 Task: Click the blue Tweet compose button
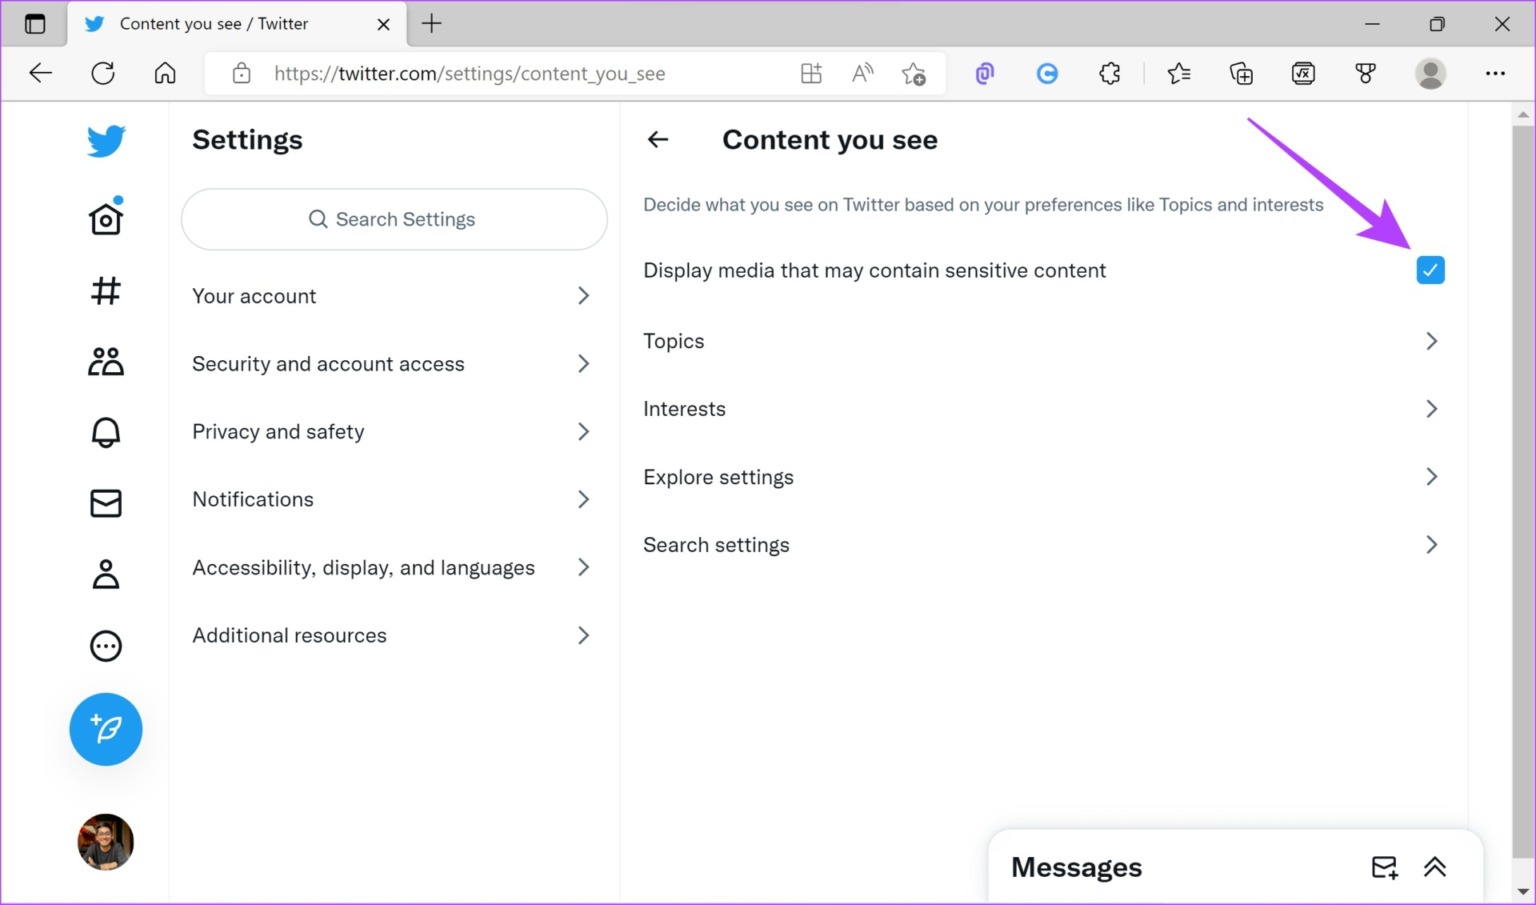point(105,729)
